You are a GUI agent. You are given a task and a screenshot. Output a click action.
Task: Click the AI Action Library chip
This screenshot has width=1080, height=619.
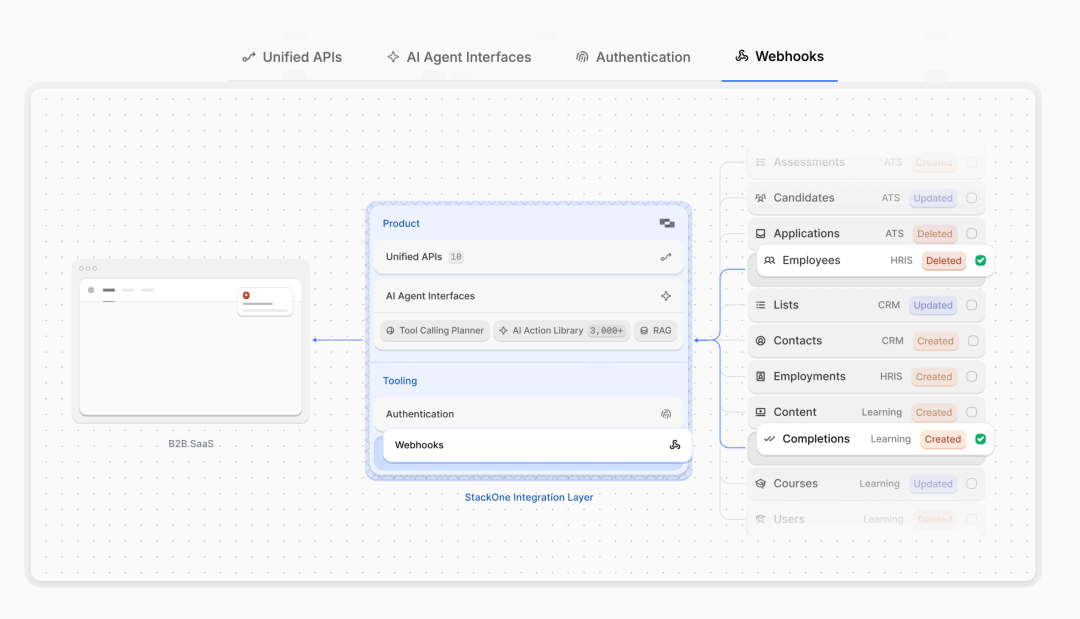(562, 331)
